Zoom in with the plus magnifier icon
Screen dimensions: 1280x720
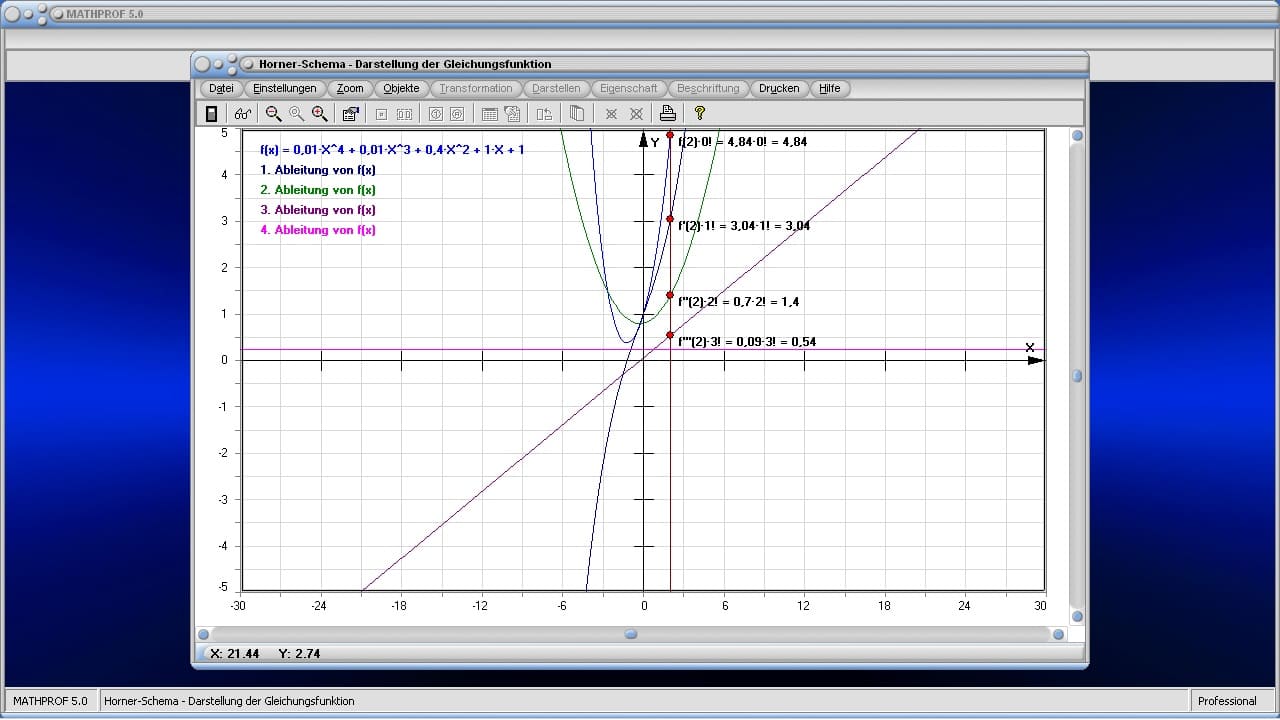point(319,114)
